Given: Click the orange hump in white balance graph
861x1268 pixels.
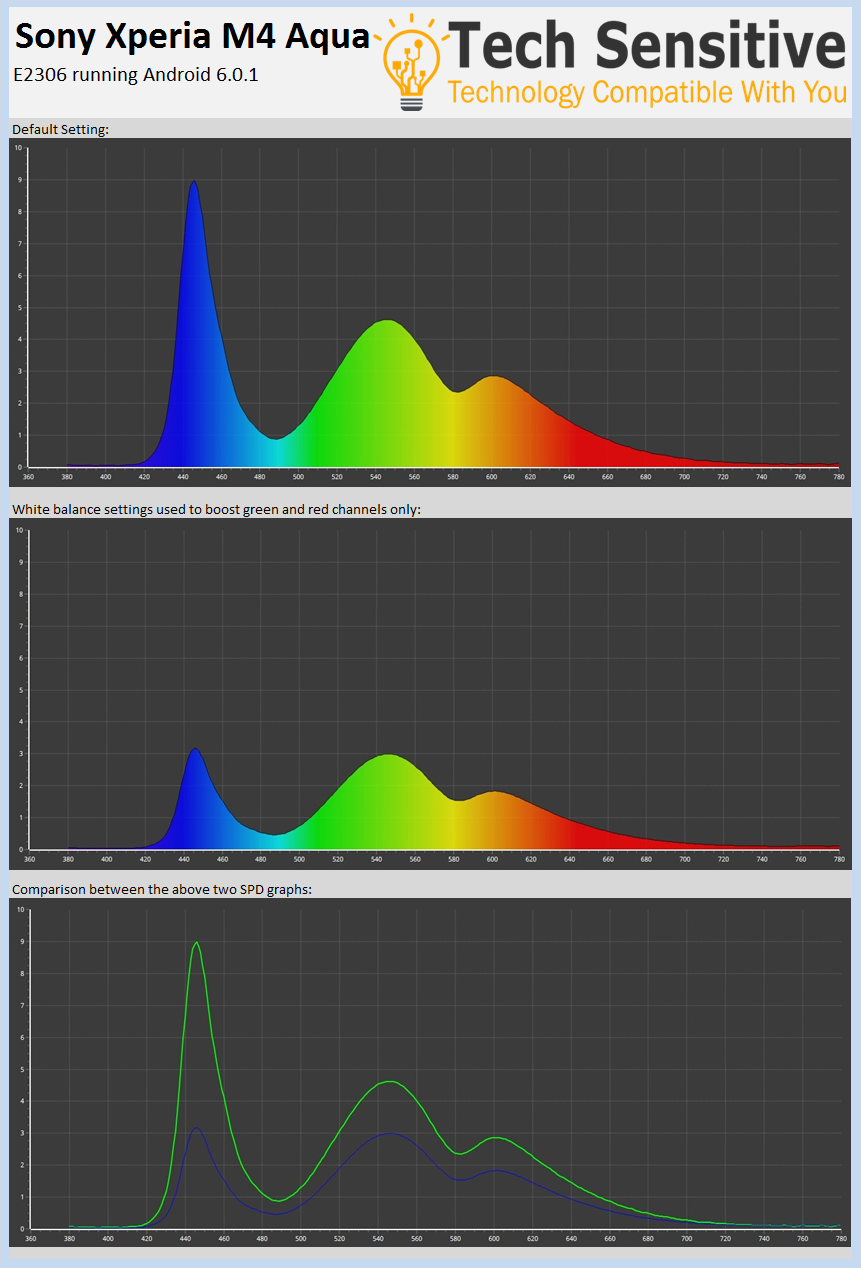Looking at the screenshot, I should pyautogui.click(x=494, y=820).
